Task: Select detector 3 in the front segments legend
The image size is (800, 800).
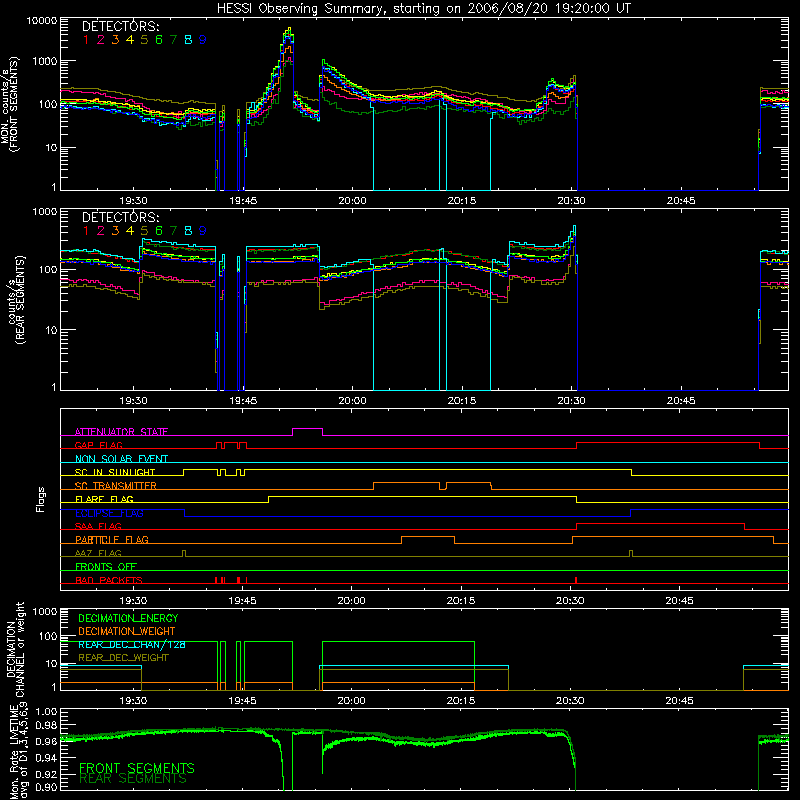Action: click(115, 40)
